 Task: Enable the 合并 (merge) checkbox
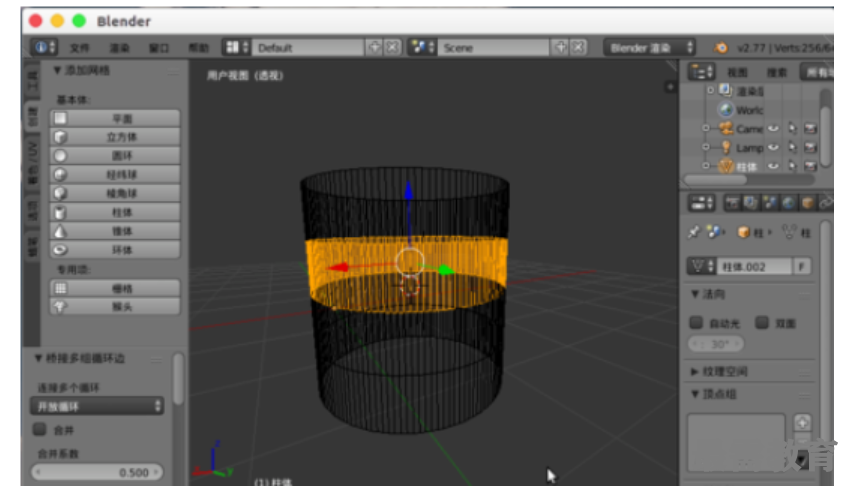41,429
